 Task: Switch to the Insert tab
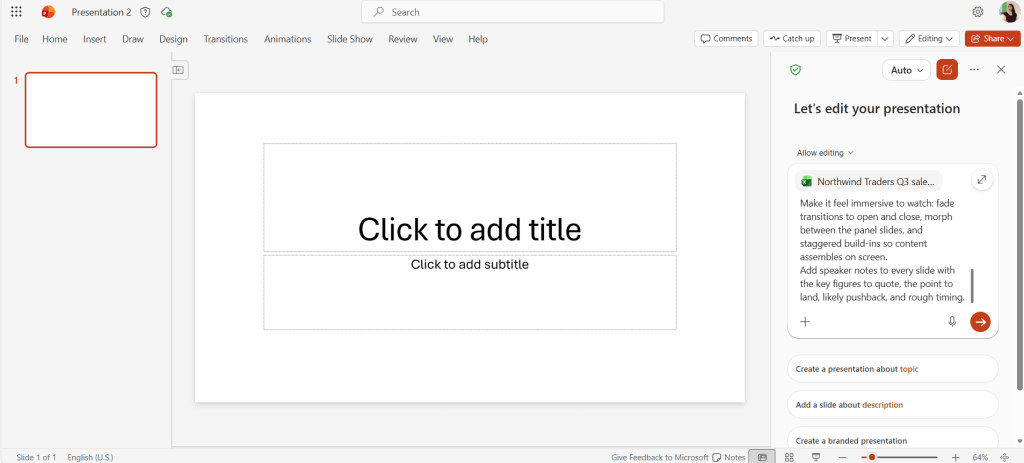coord(95,39)
